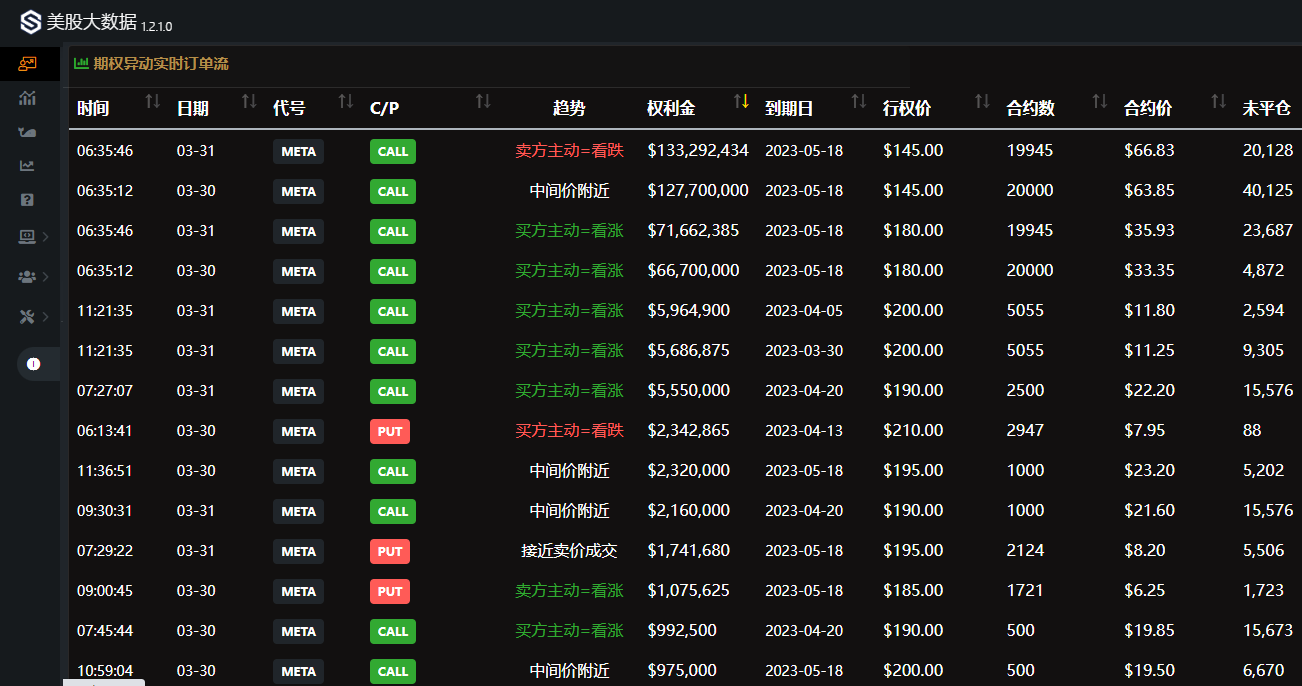Click the 美股大数据 app title text
Screen dimensions: 1302x686
coord(91,22)
